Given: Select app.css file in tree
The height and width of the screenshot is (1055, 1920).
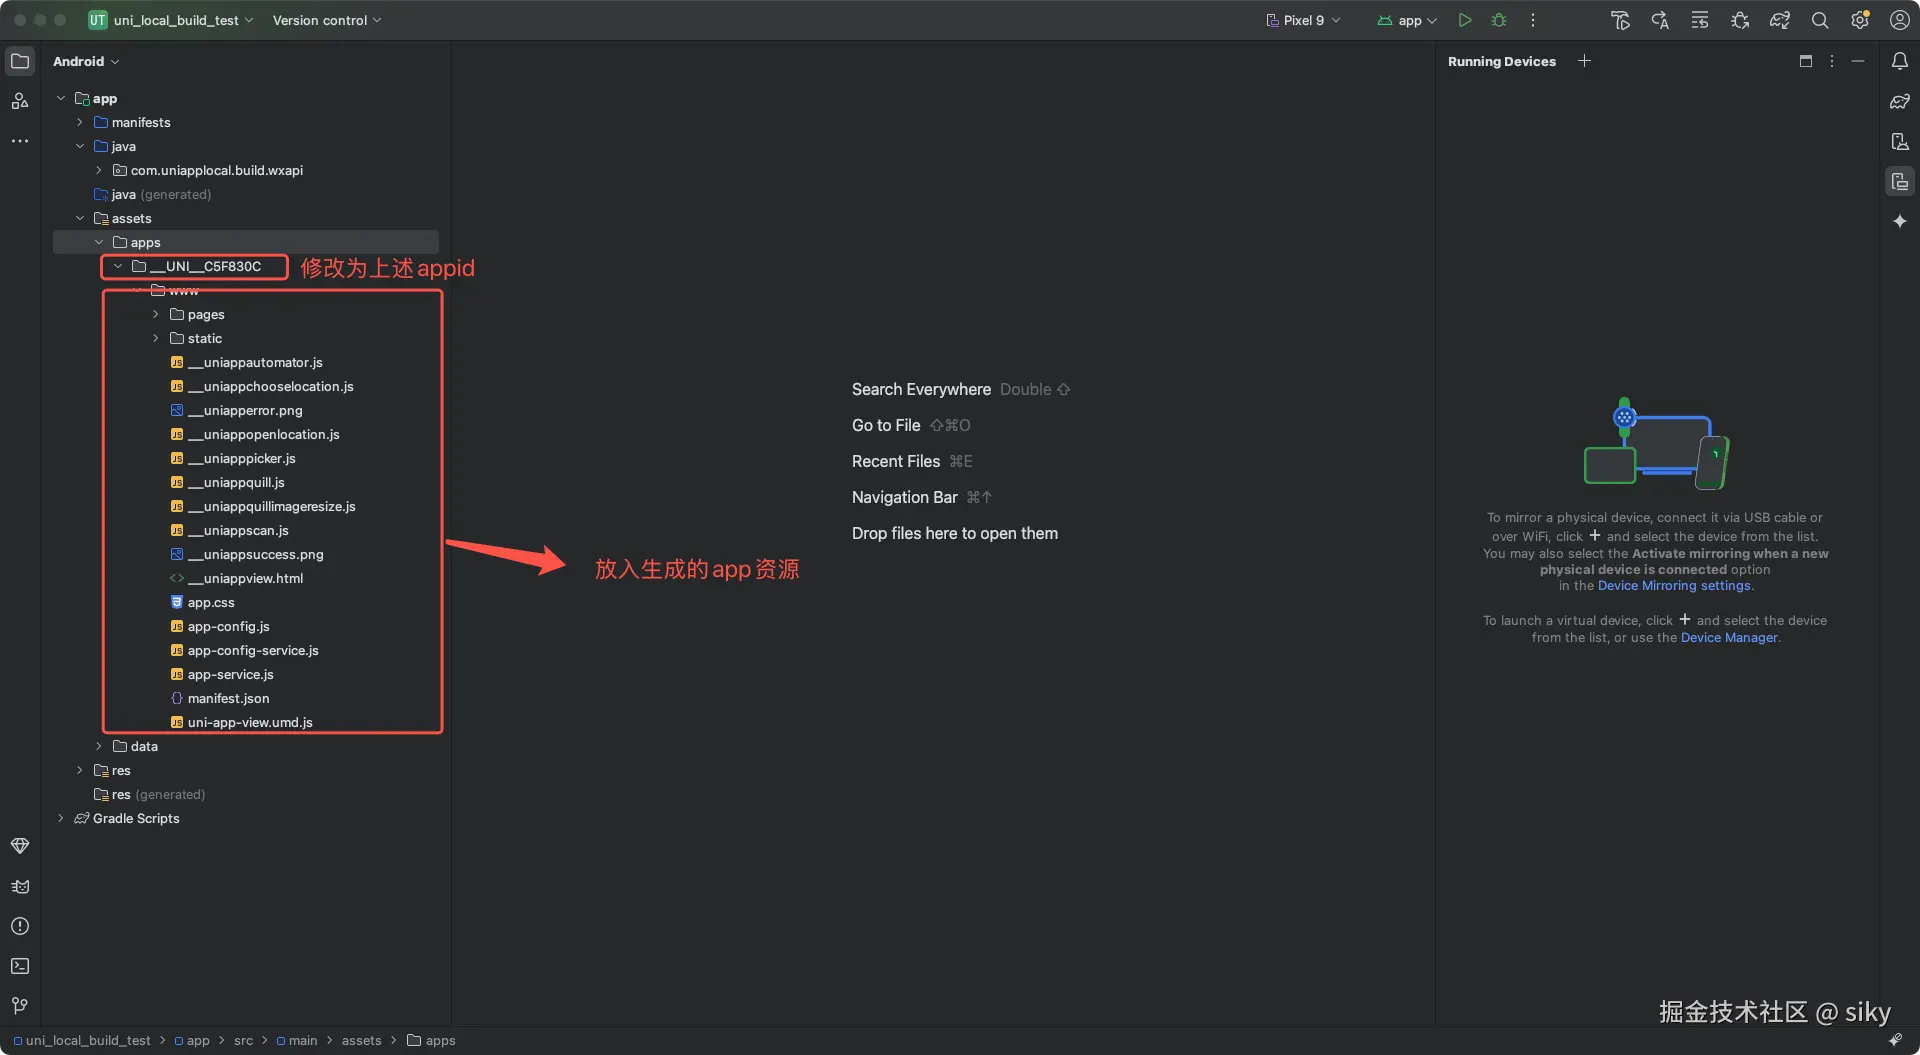Looking at the screenshot, I should 202,602.
